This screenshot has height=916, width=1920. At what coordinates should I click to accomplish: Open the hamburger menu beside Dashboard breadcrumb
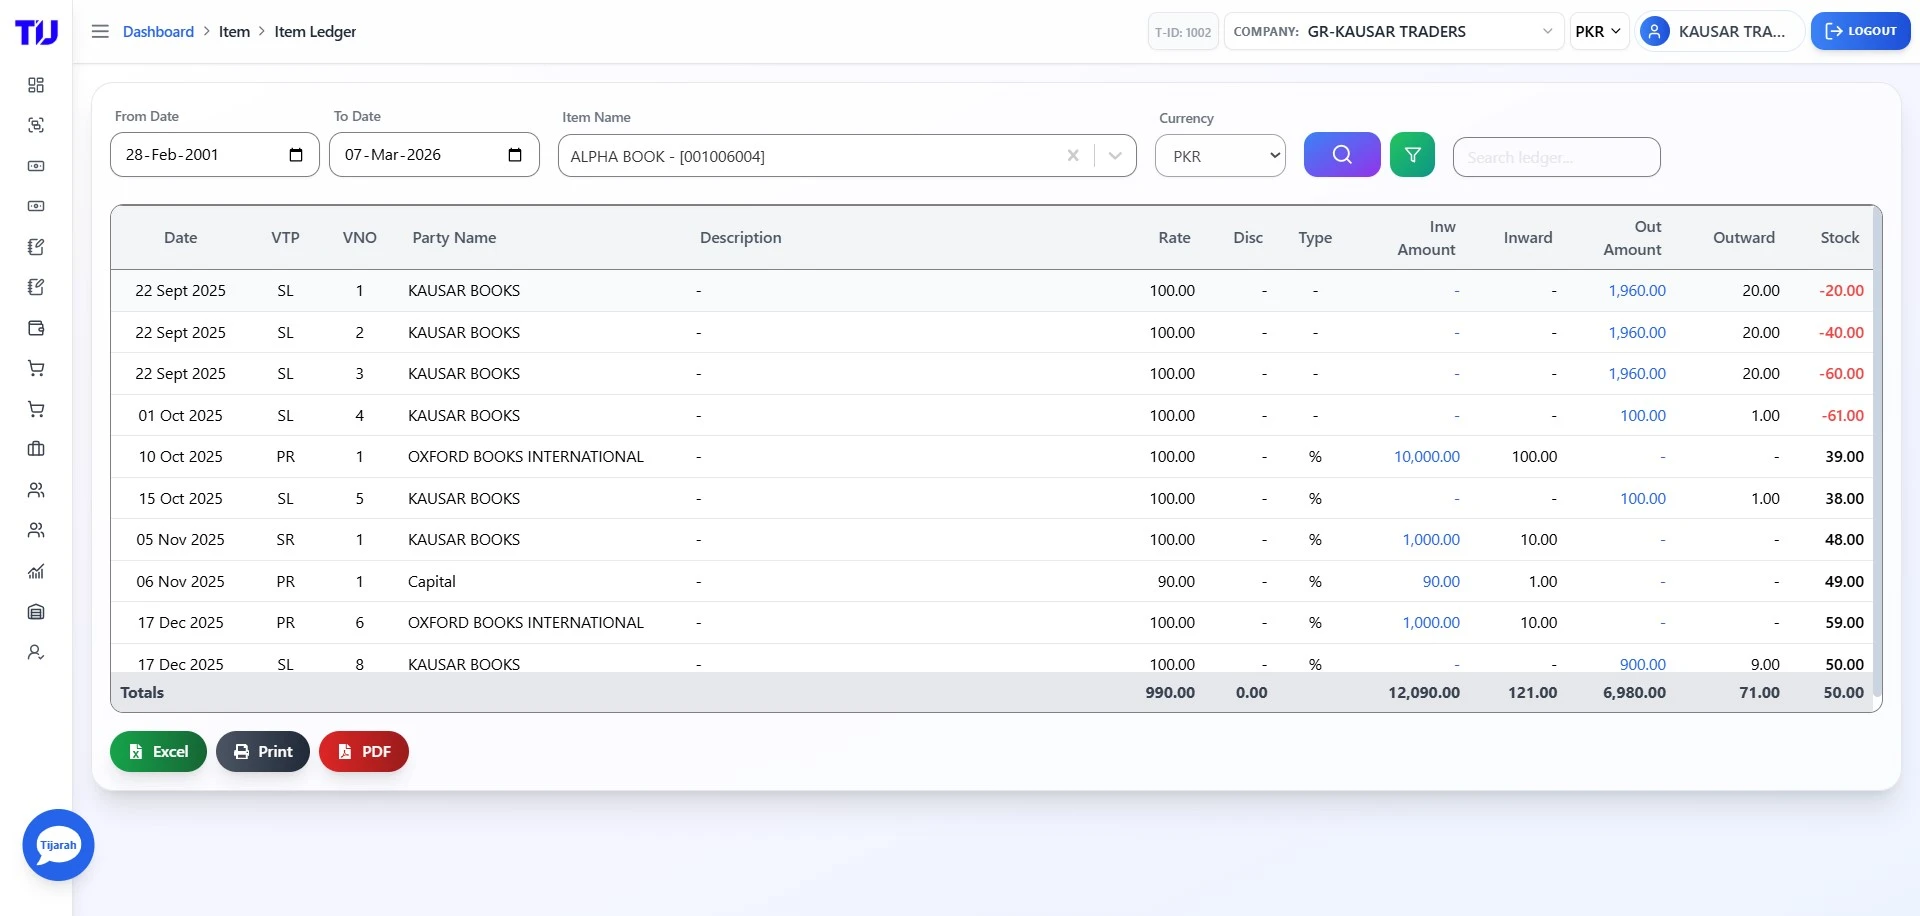pos(100,31)
